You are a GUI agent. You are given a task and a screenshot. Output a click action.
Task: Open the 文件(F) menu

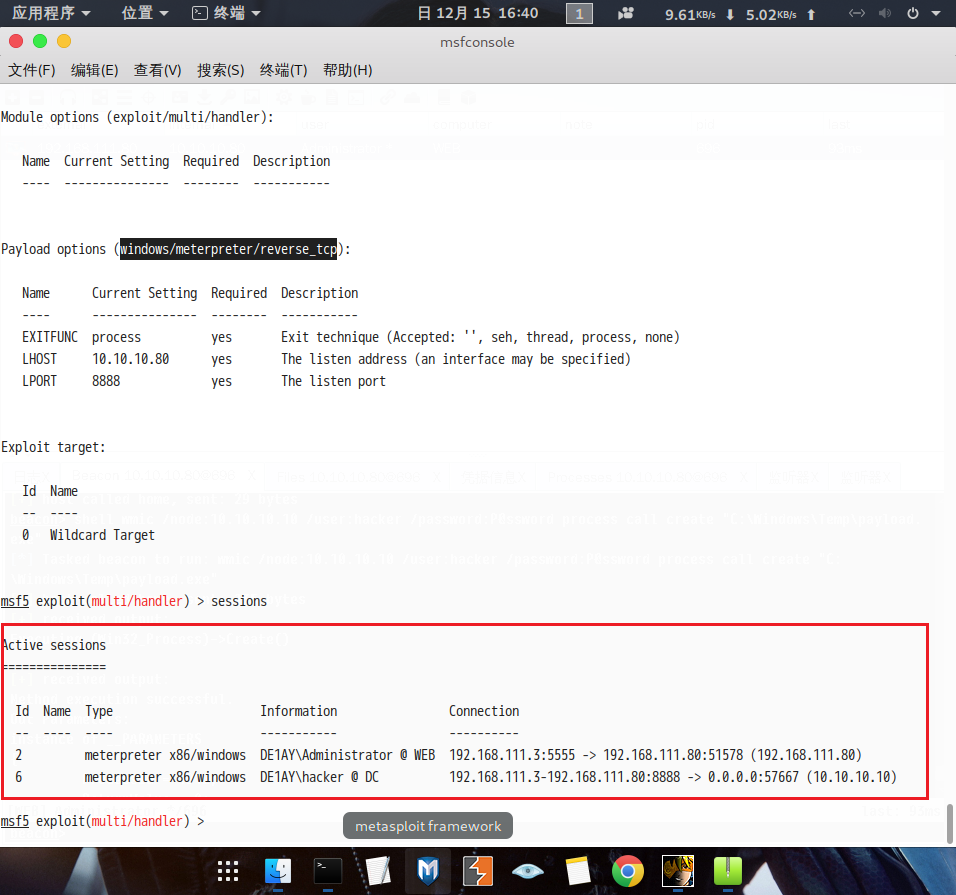(x=32, y=70)
